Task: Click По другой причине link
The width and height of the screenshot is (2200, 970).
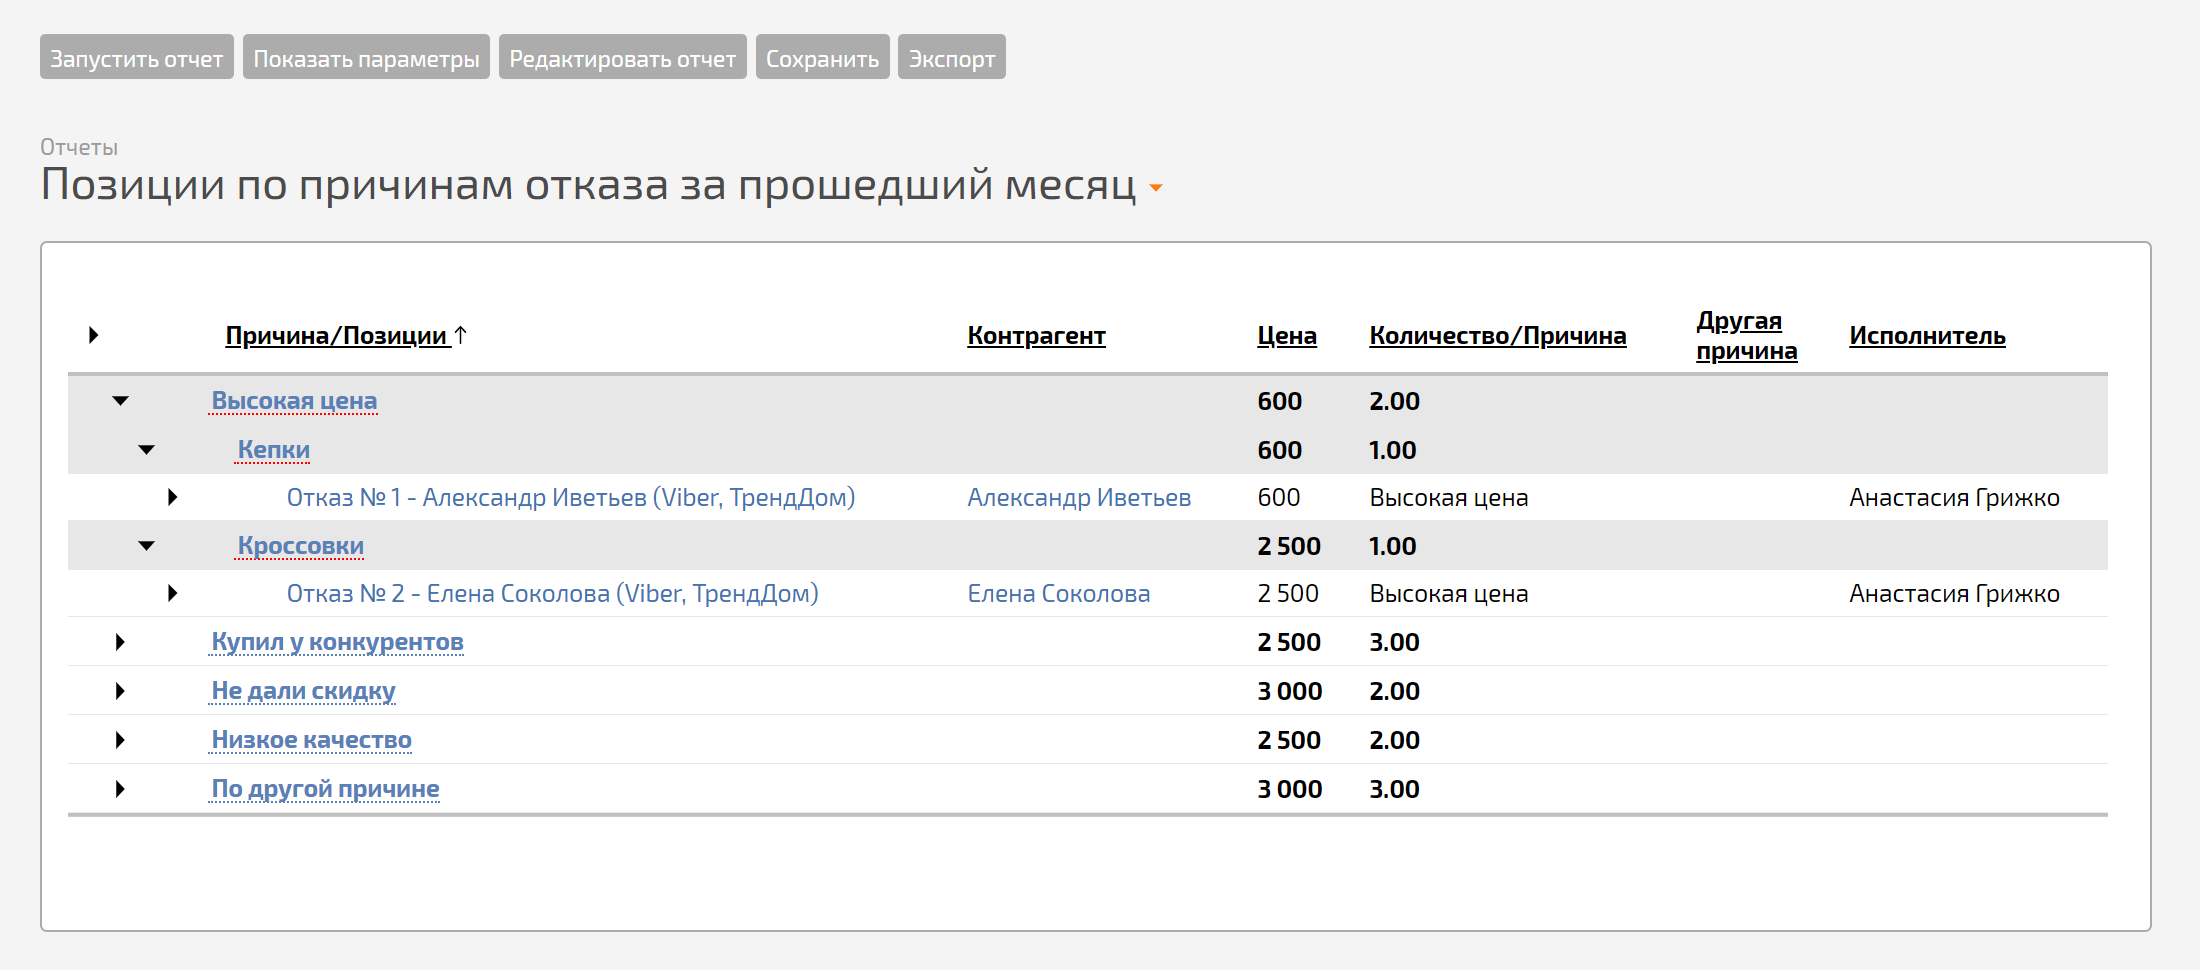Action: 325,788
